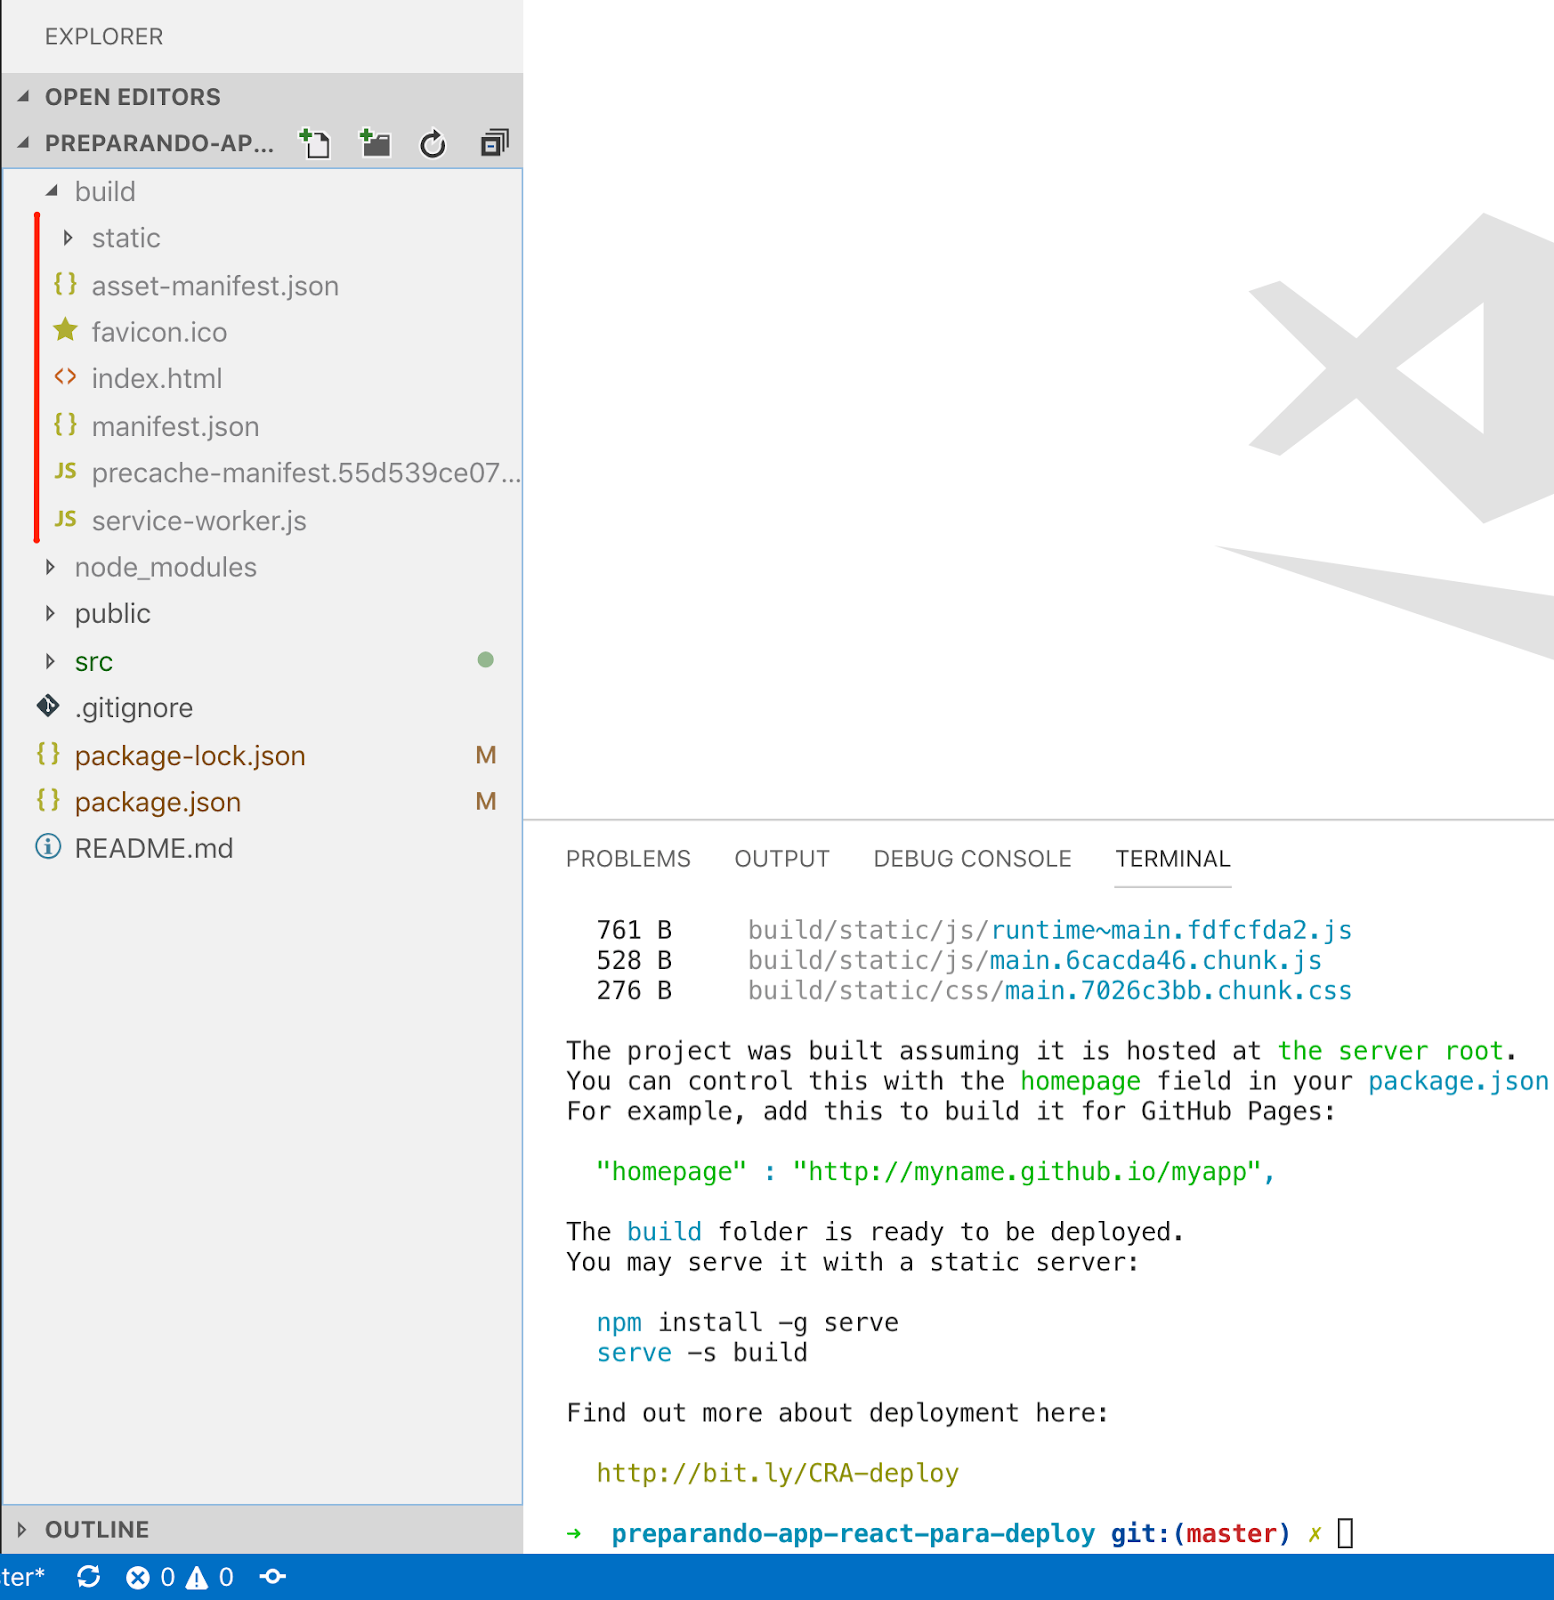Open manifest.json file

click(175, 426)
